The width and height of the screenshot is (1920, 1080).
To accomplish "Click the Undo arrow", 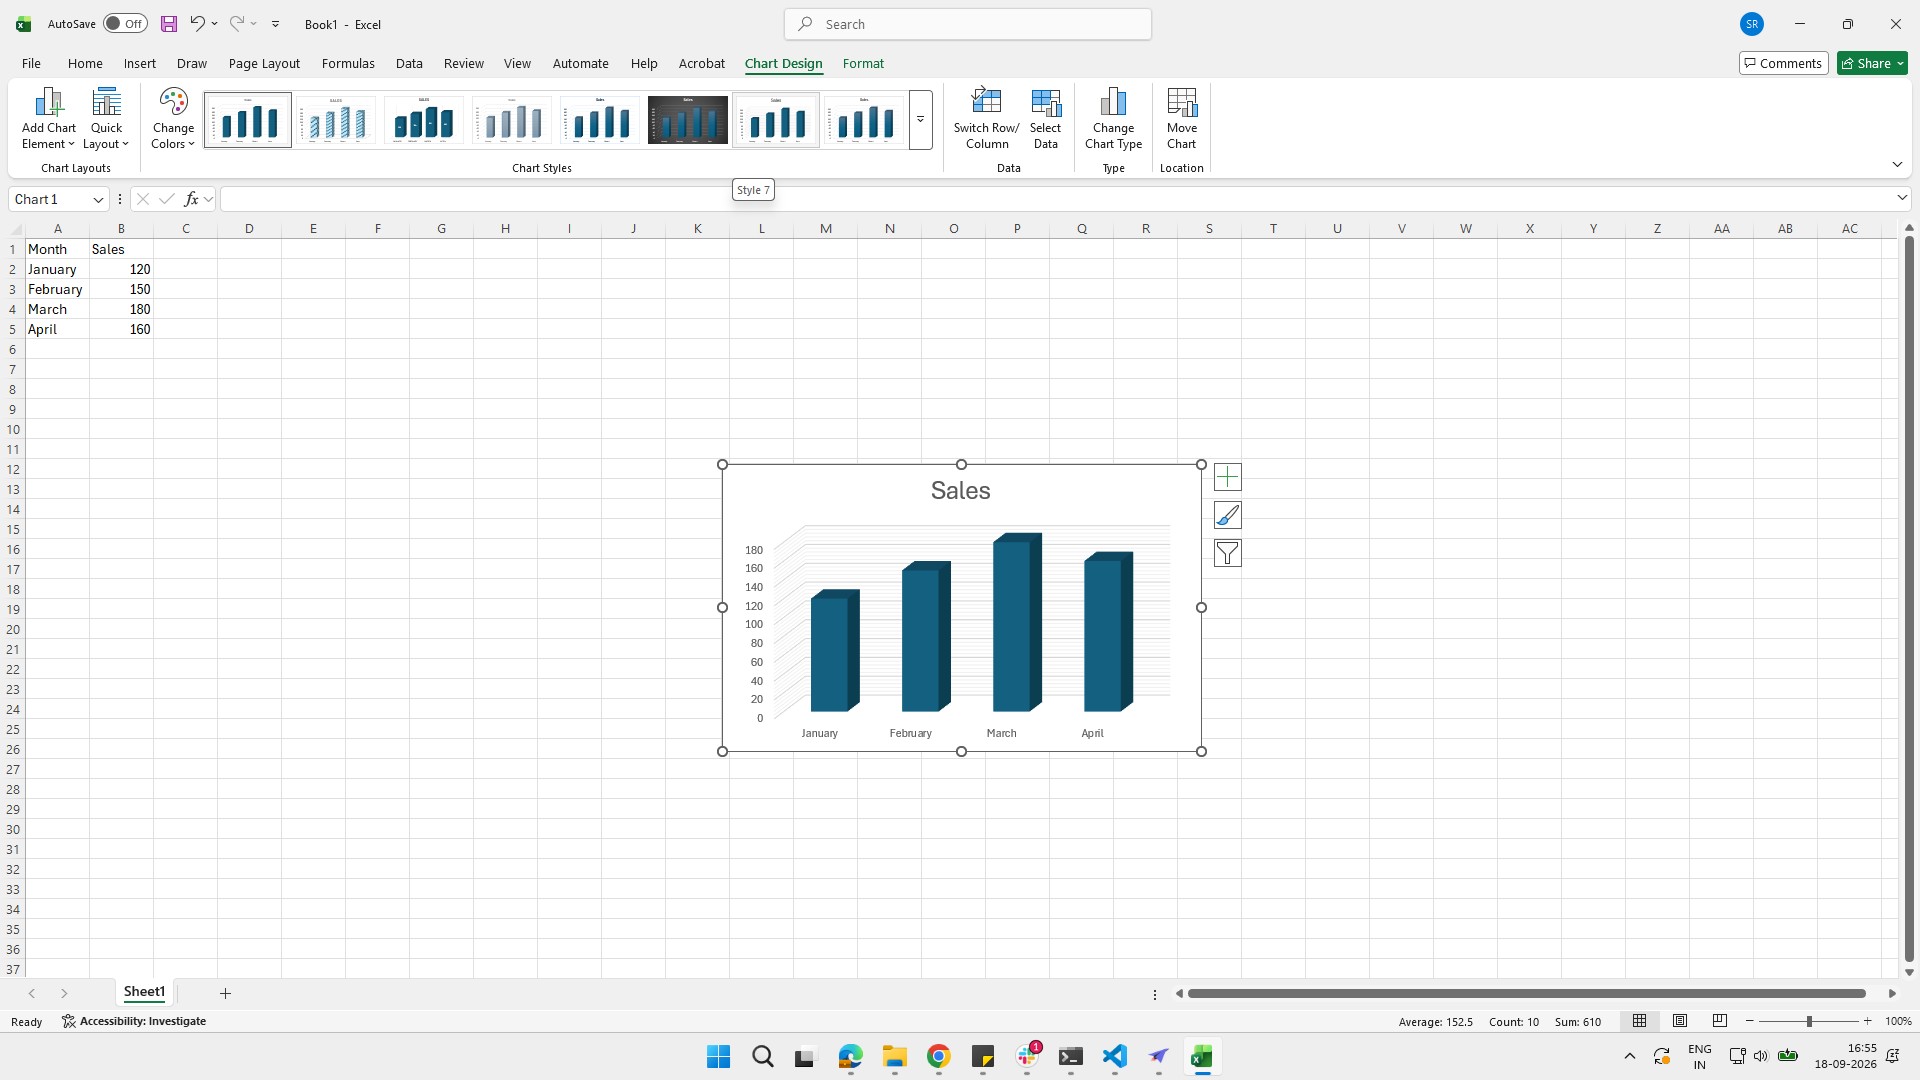I will (x=198, y=23).
